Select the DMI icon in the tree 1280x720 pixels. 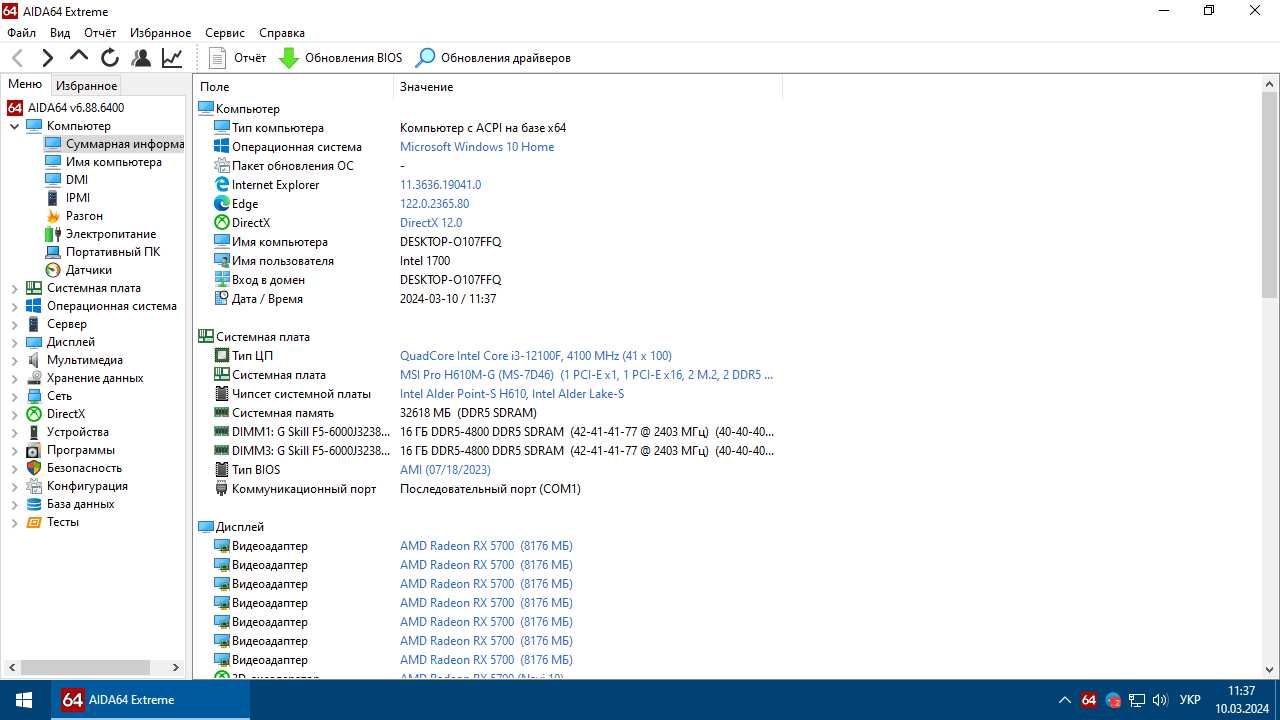pyautogui.click(x=53, y=180)
